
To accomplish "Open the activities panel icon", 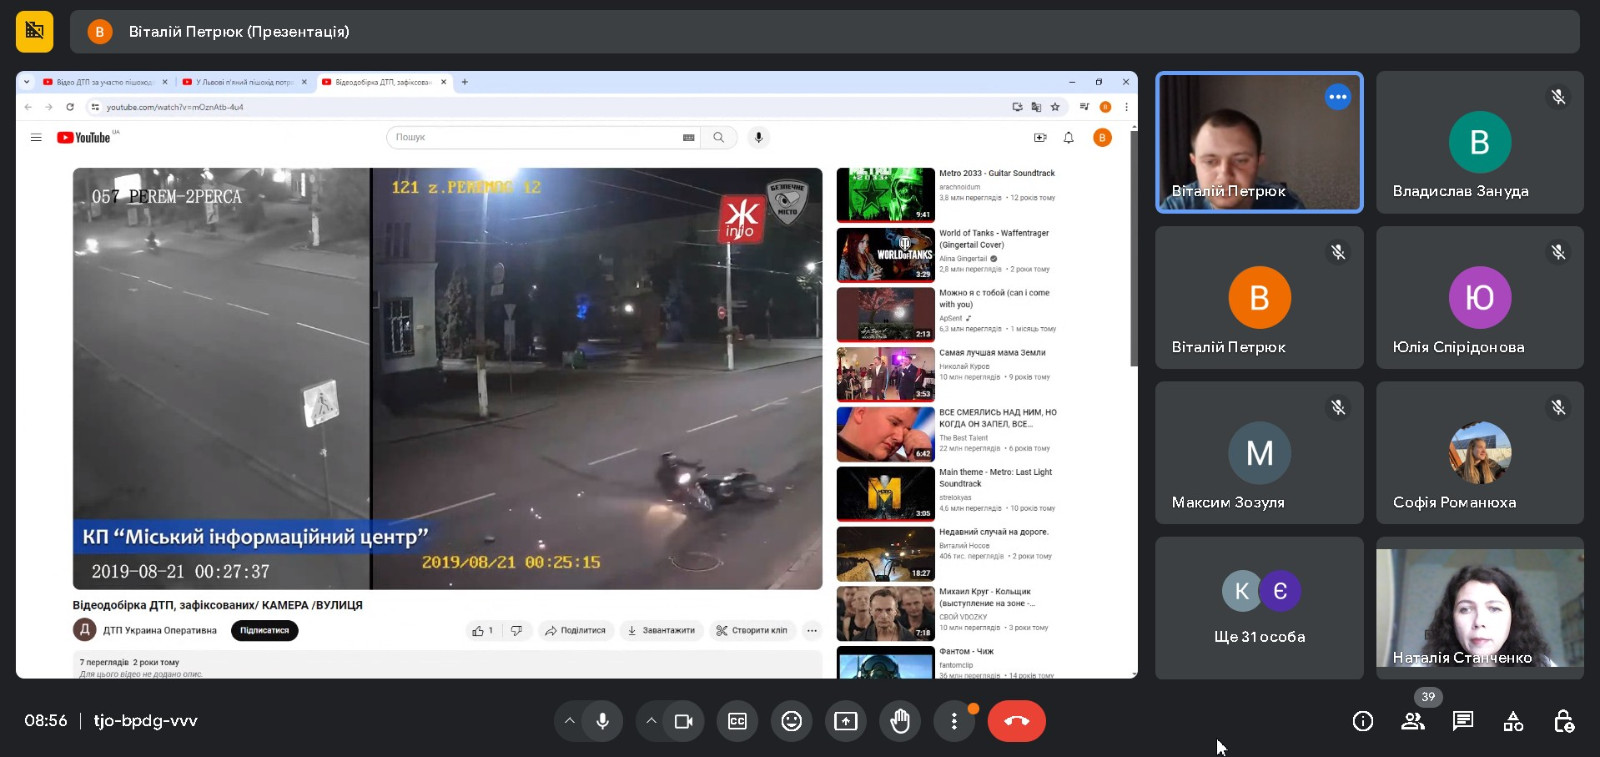I will (1513, 721).
